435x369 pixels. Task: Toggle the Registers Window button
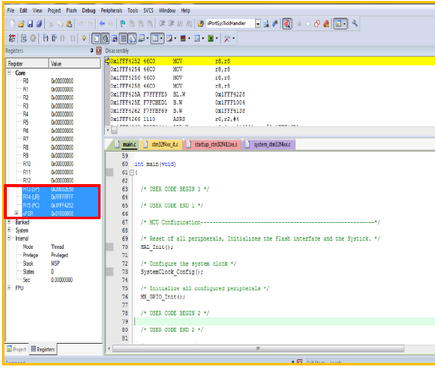coord(123,39)
